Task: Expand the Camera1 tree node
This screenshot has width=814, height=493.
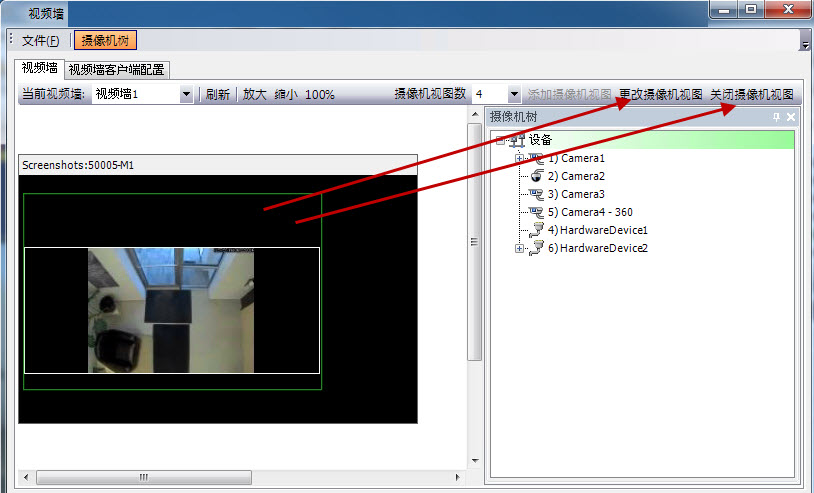Action: click(x=519, y=159)
